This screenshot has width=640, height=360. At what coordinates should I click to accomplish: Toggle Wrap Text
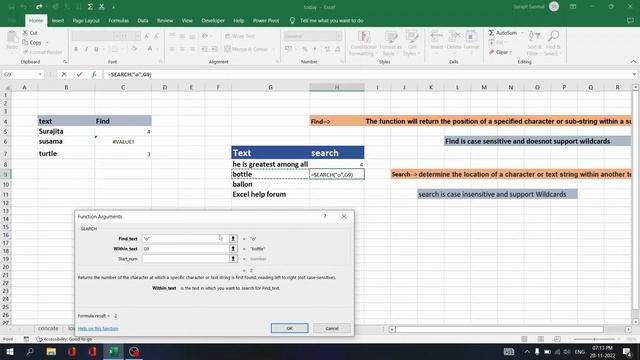(x=240, y=36)
